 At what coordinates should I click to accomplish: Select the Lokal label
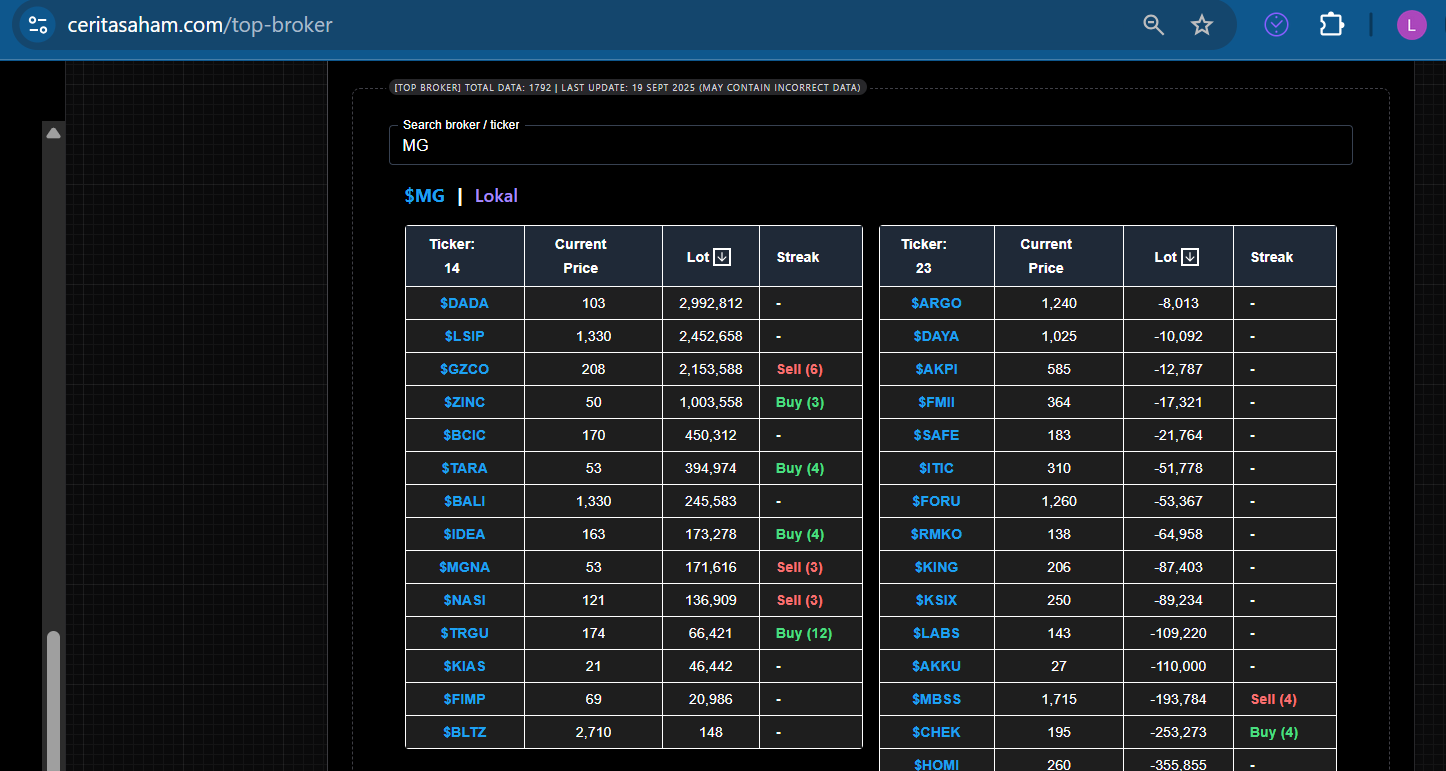point(496,196)
